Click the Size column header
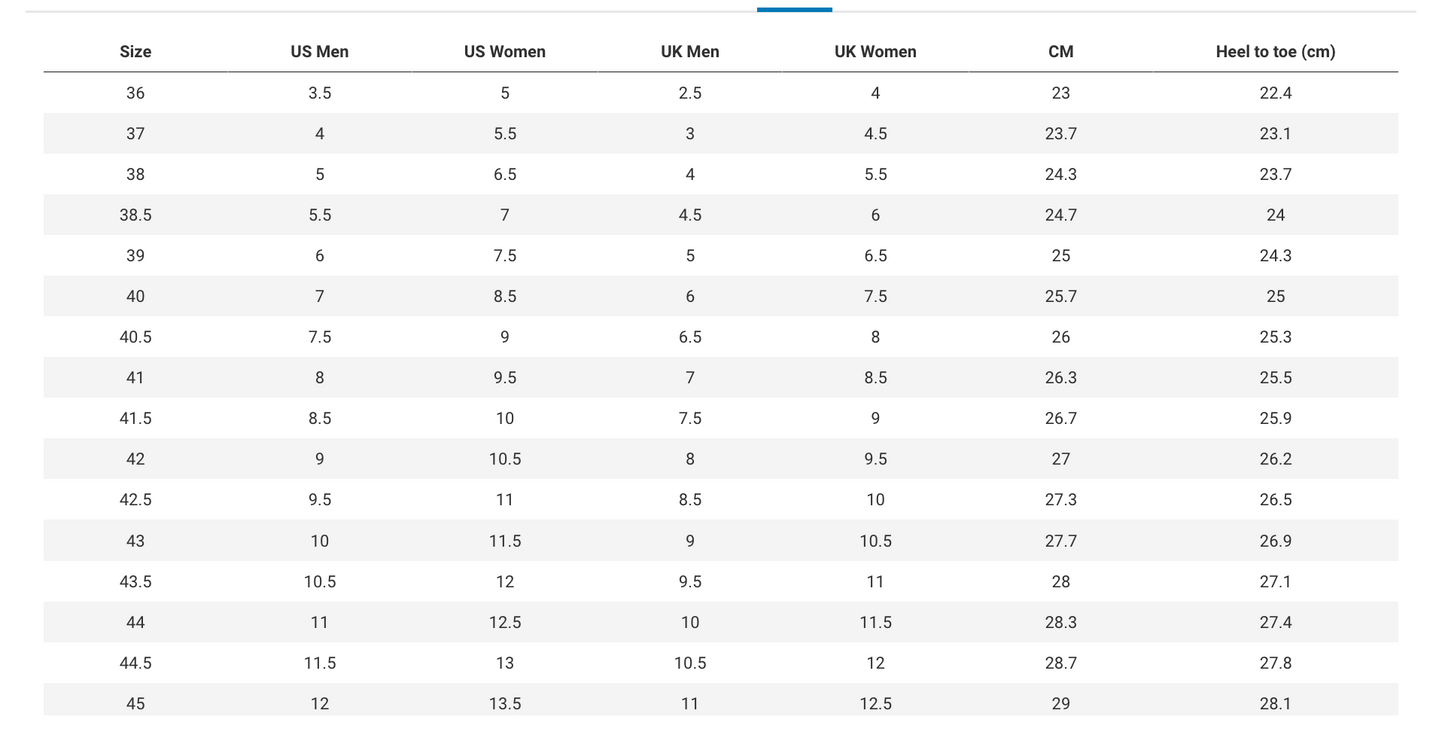Screen dimensions: 1445x750 (135, 52)
